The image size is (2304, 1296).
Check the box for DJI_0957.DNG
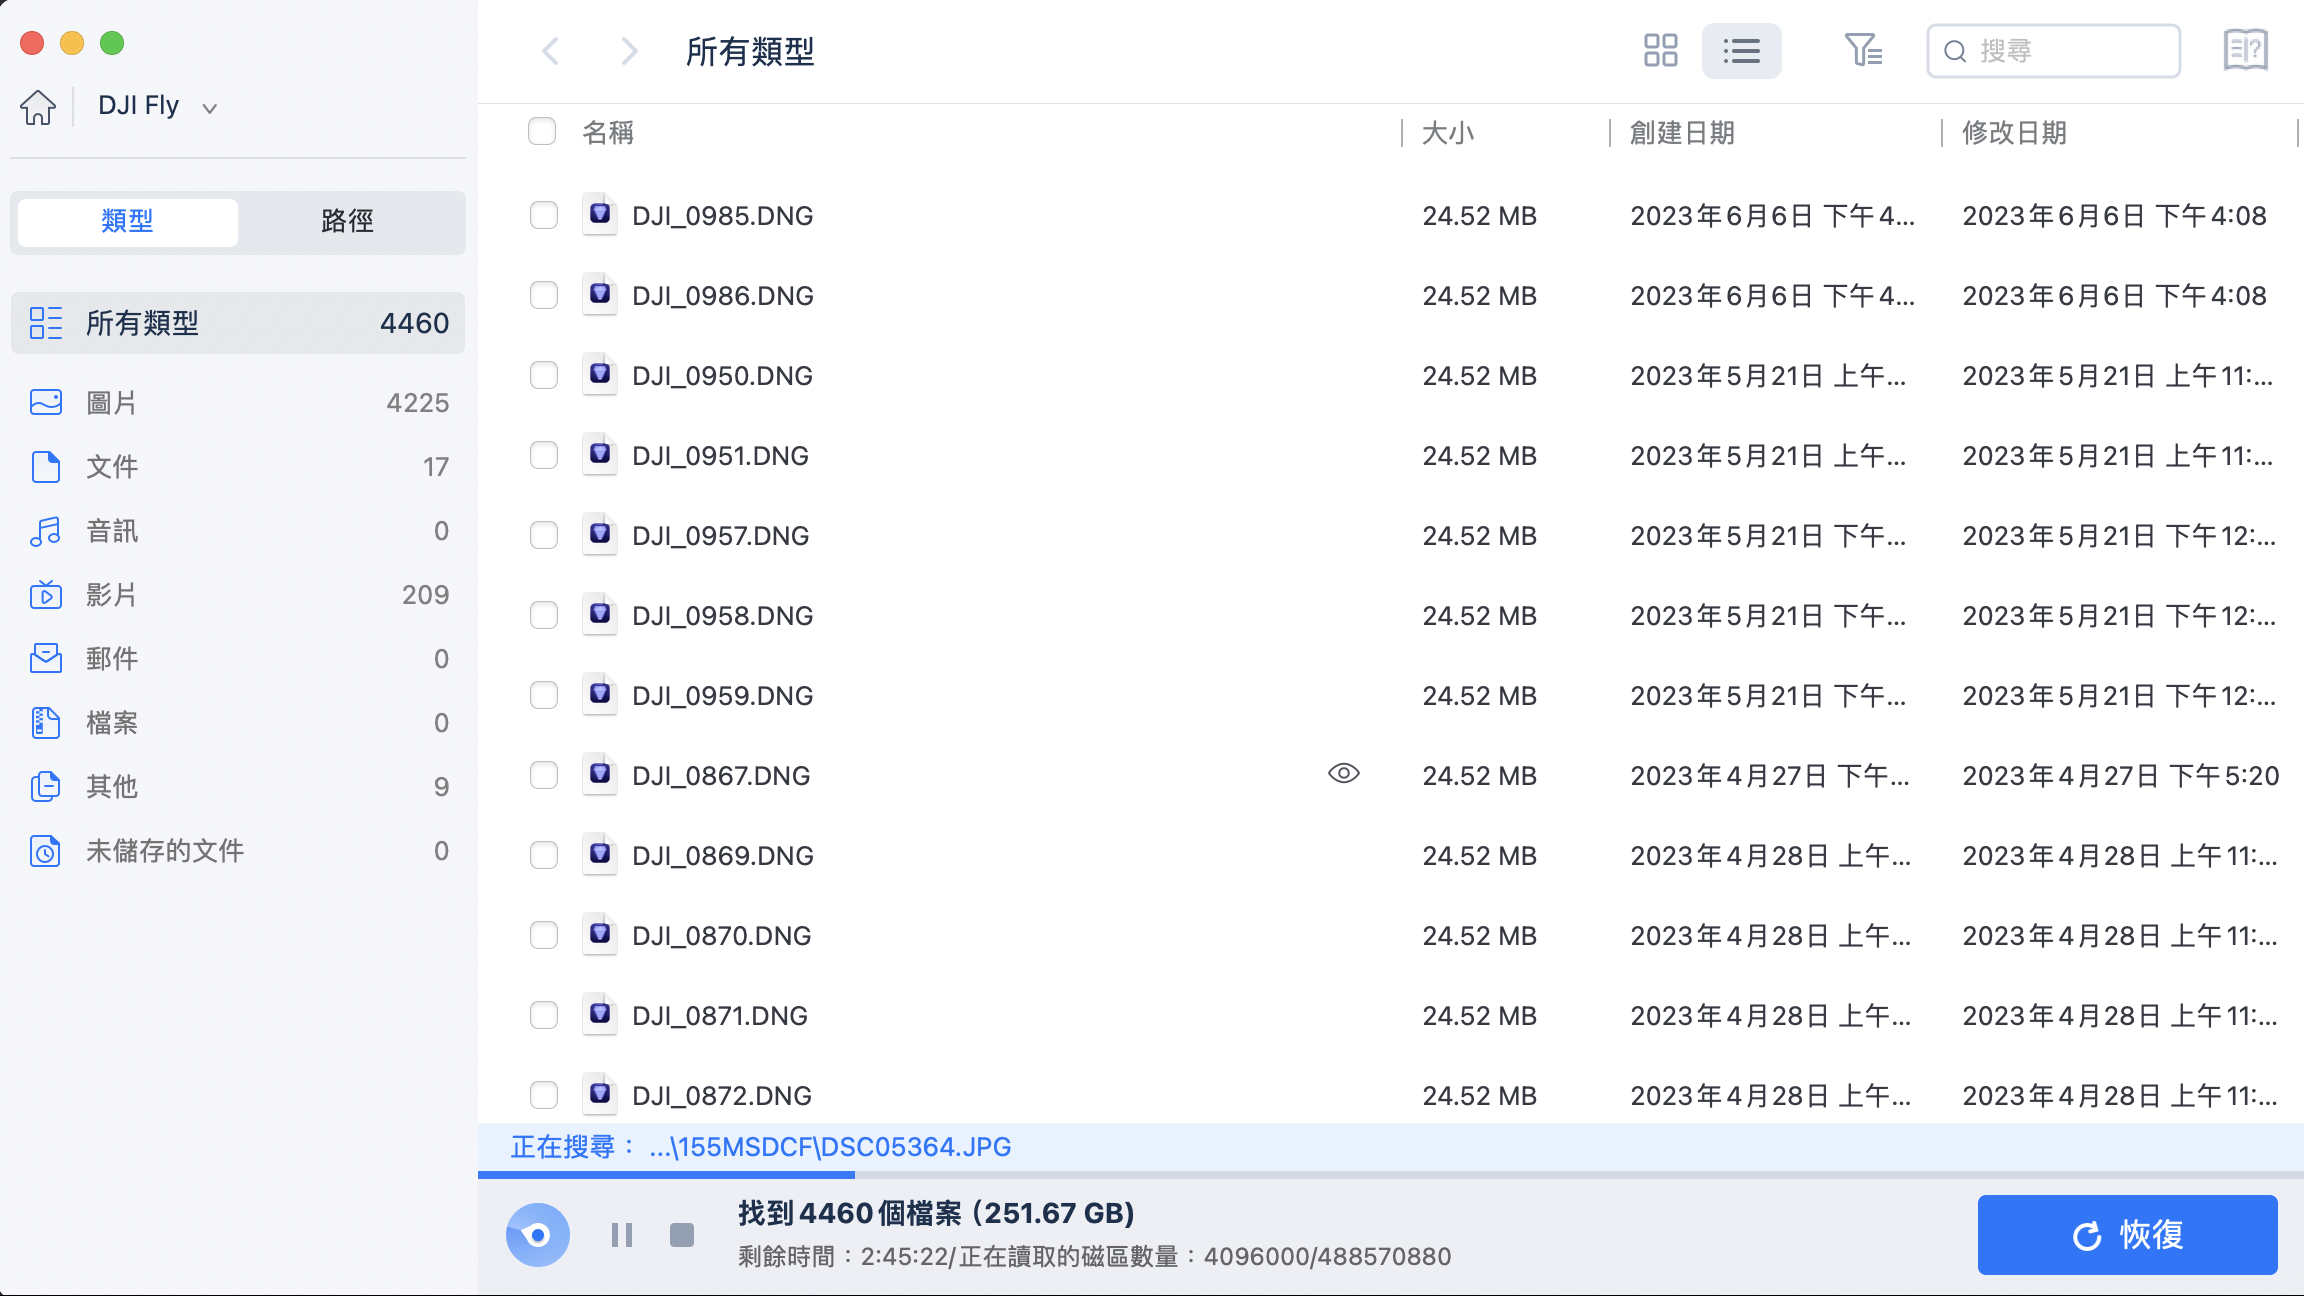[544, 535]
